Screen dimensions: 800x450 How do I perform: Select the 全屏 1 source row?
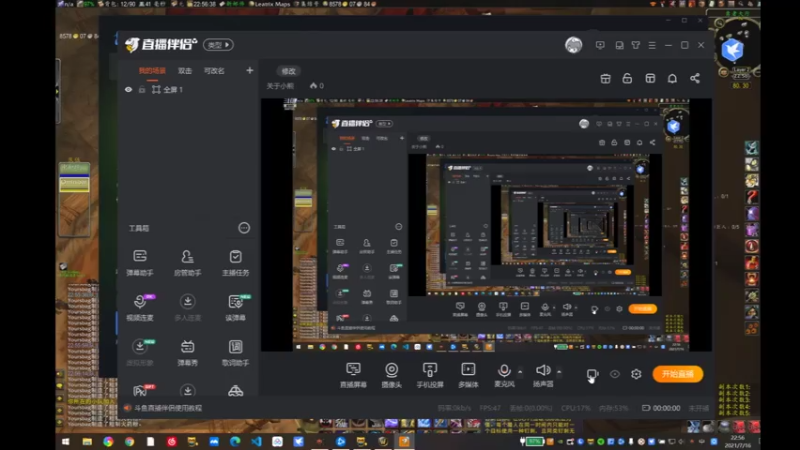click(x=187, y=89)
